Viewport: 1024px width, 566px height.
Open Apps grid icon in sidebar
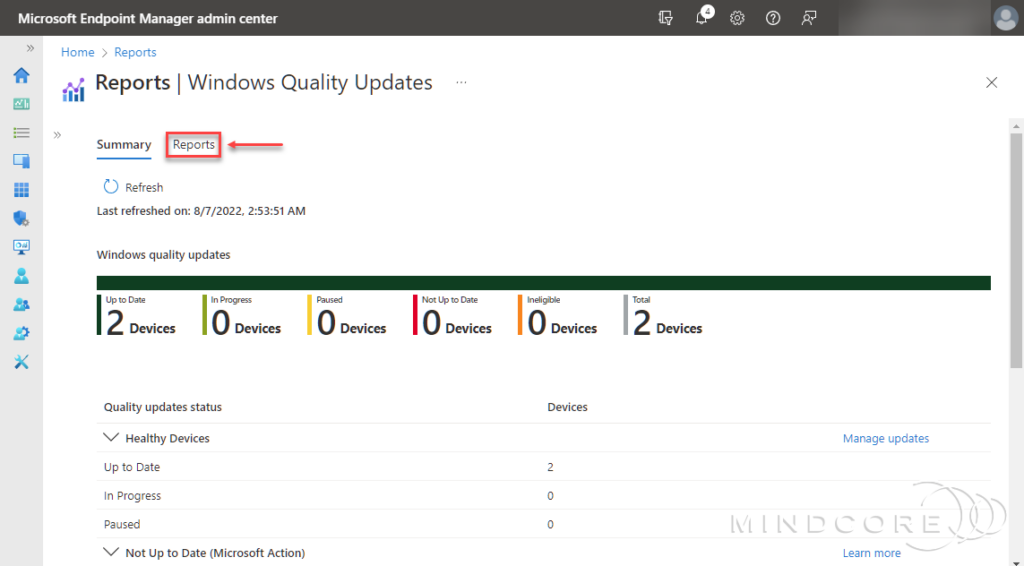[21, 190]
